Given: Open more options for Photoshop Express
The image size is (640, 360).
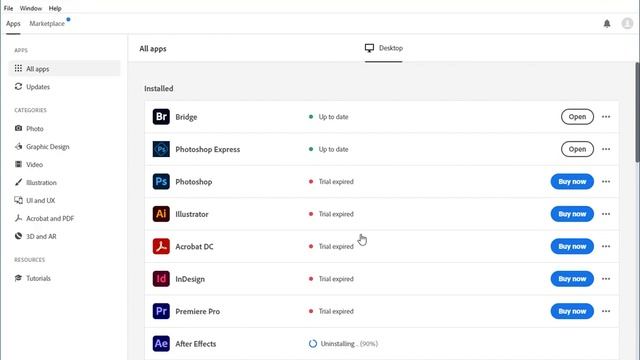Looking at the screenshot, I should 606,149.
